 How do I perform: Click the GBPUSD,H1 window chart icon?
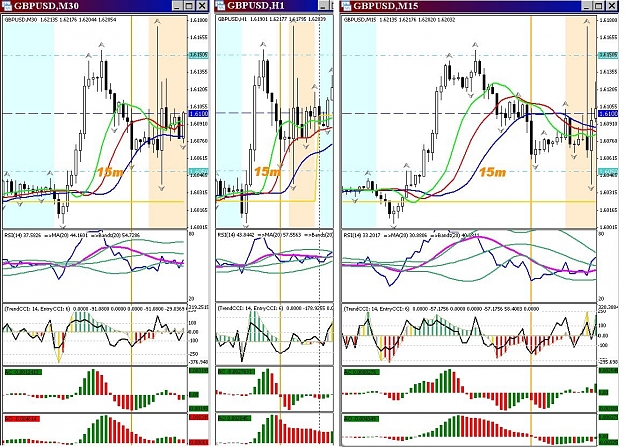[x=220, y=5]
